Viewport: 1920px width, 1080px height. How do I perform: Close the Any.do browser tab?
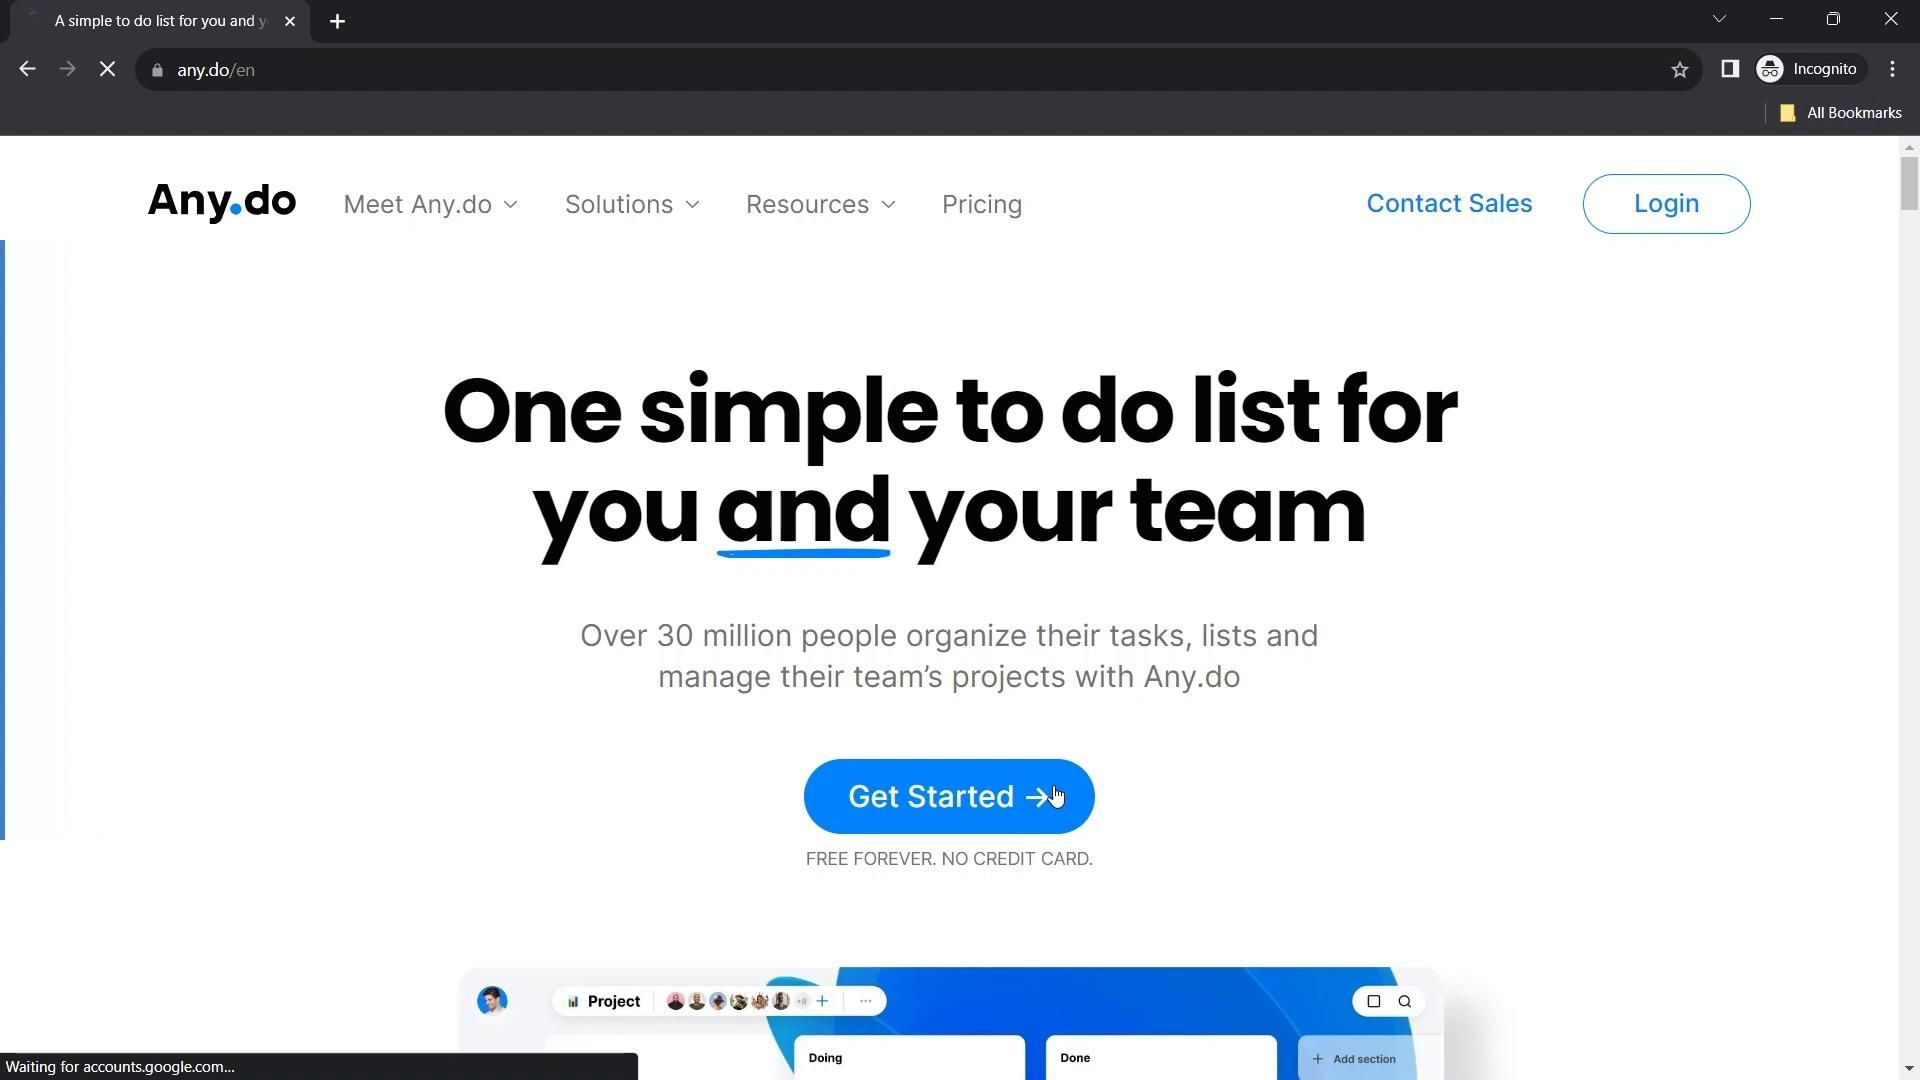pos(290,21)
